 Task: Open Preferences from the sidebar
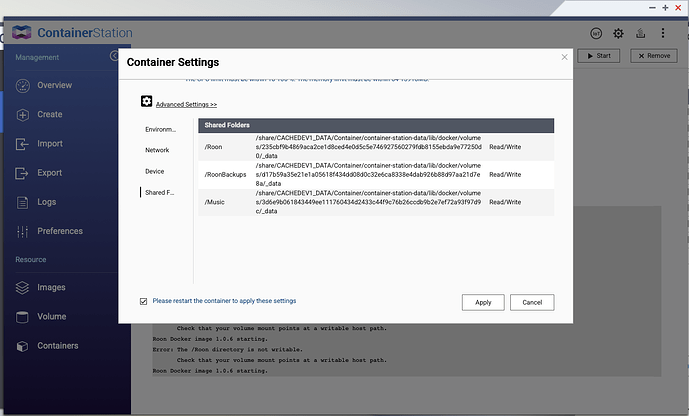pyautogui.click(x=60, y=231)
